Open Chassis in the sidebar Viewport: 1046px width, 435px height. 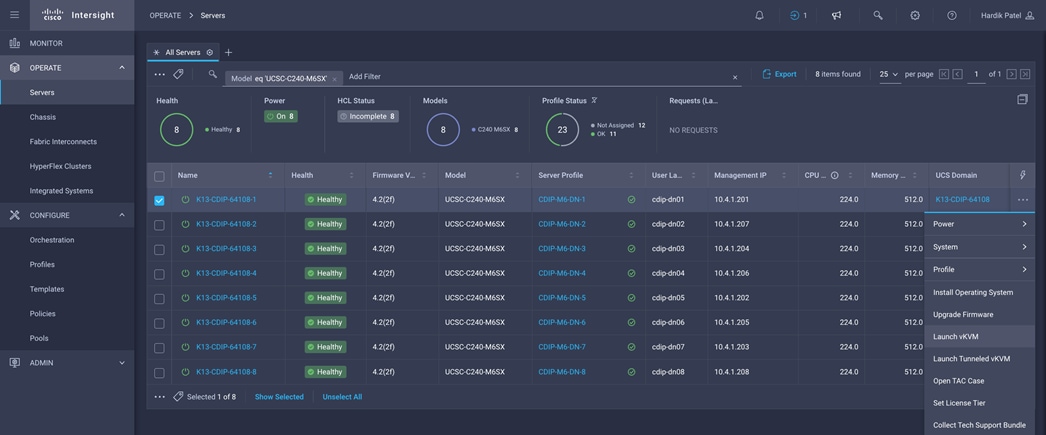click(43, 117)
